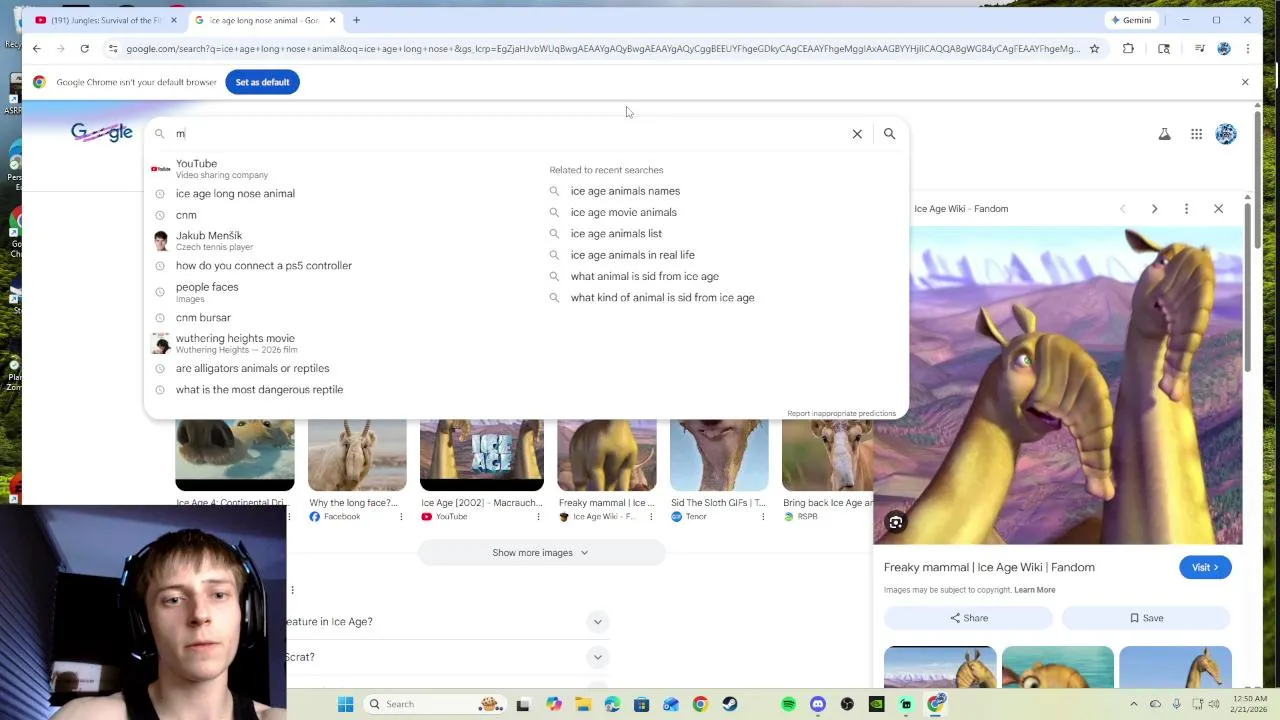
Task: Open the Windows Start menu
Action: click(x=345, y=704)
